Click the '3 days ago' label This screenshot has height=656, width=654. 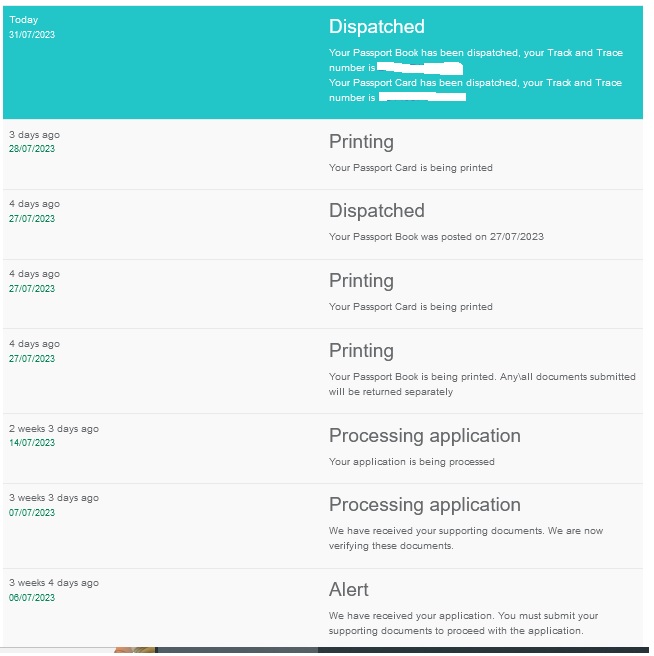click(x=34, y=134)
